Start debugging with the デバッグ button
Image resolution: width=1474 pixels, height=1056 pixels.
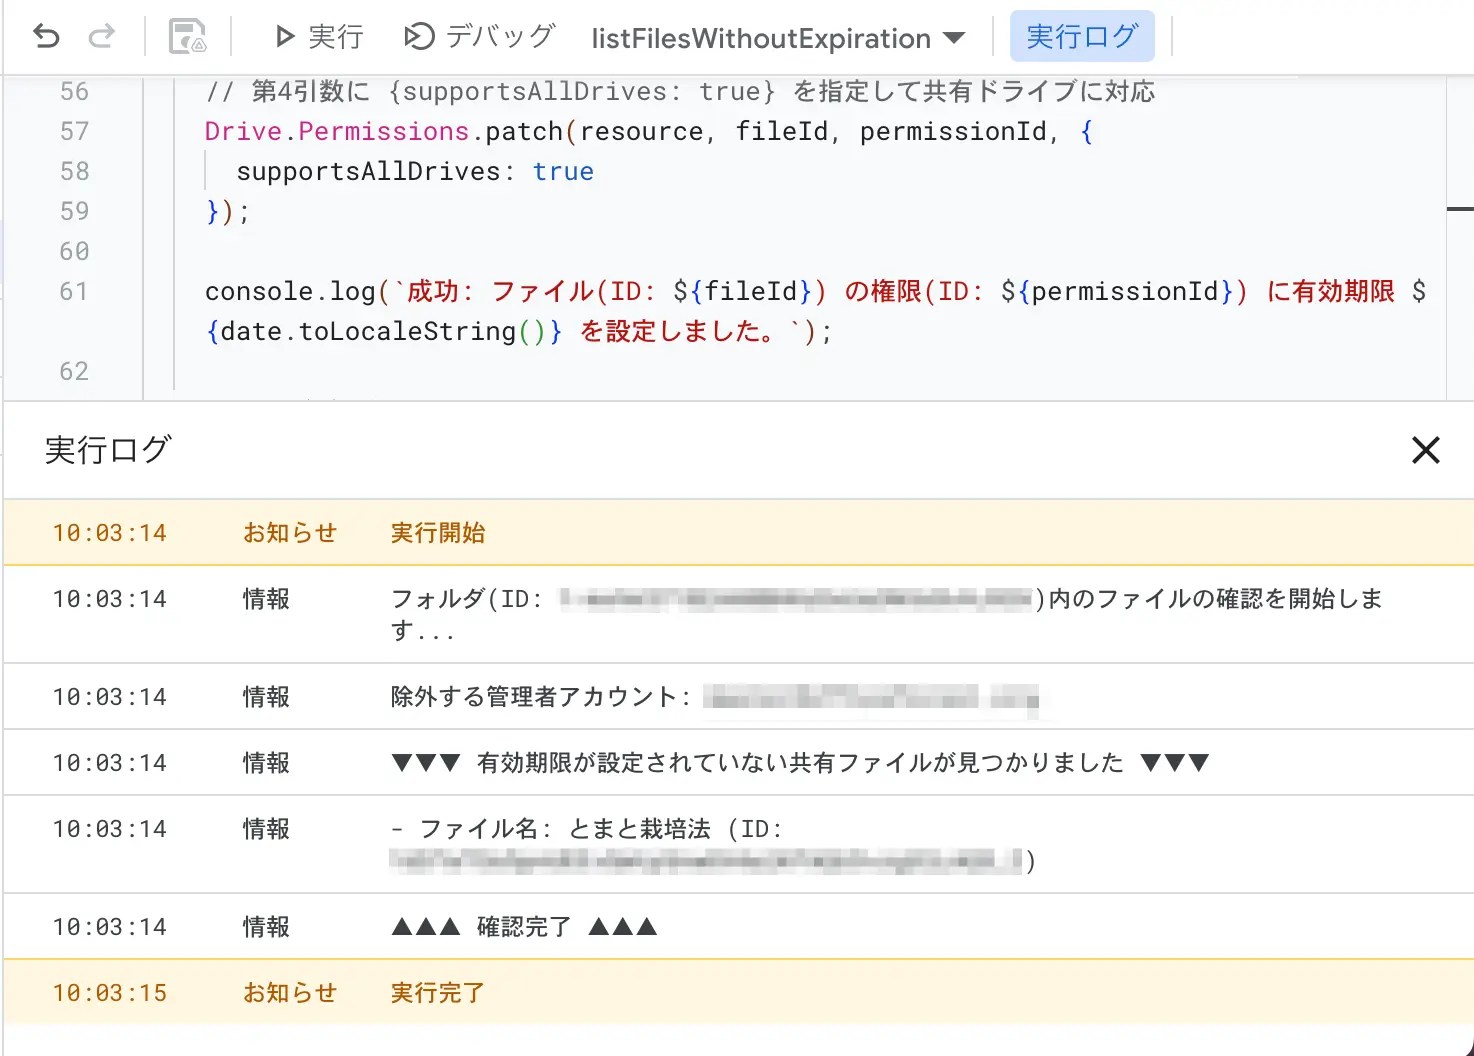coord(479,37)
